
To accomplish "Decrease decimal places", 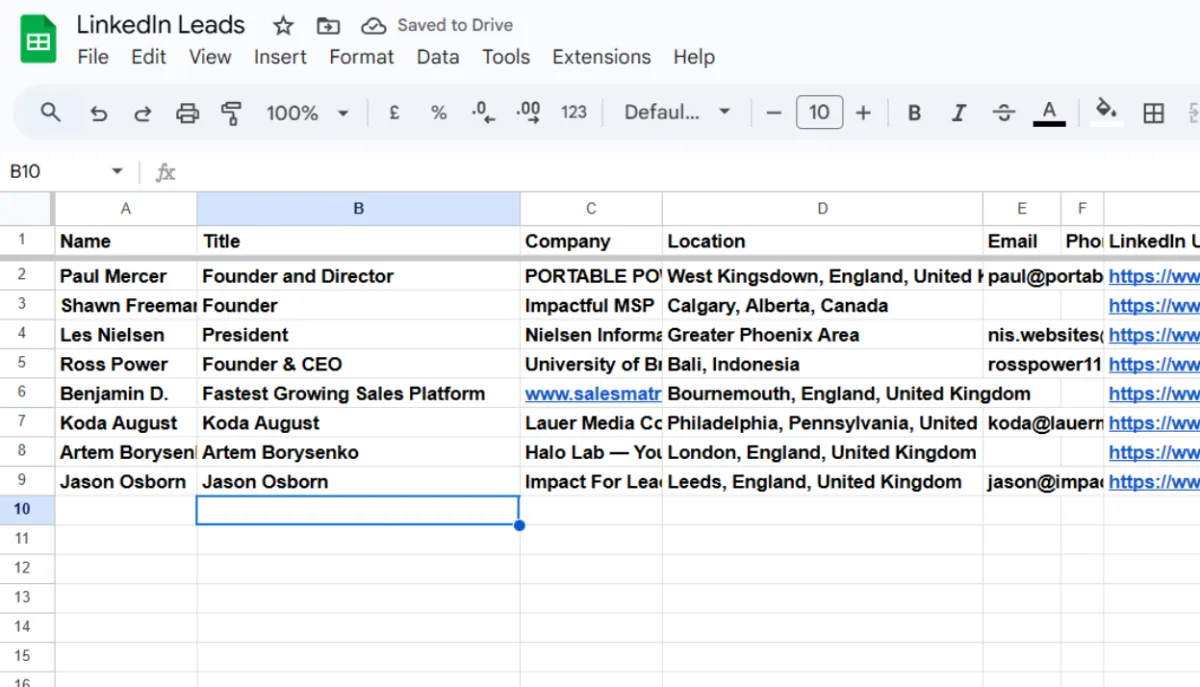I will (483, 113).
